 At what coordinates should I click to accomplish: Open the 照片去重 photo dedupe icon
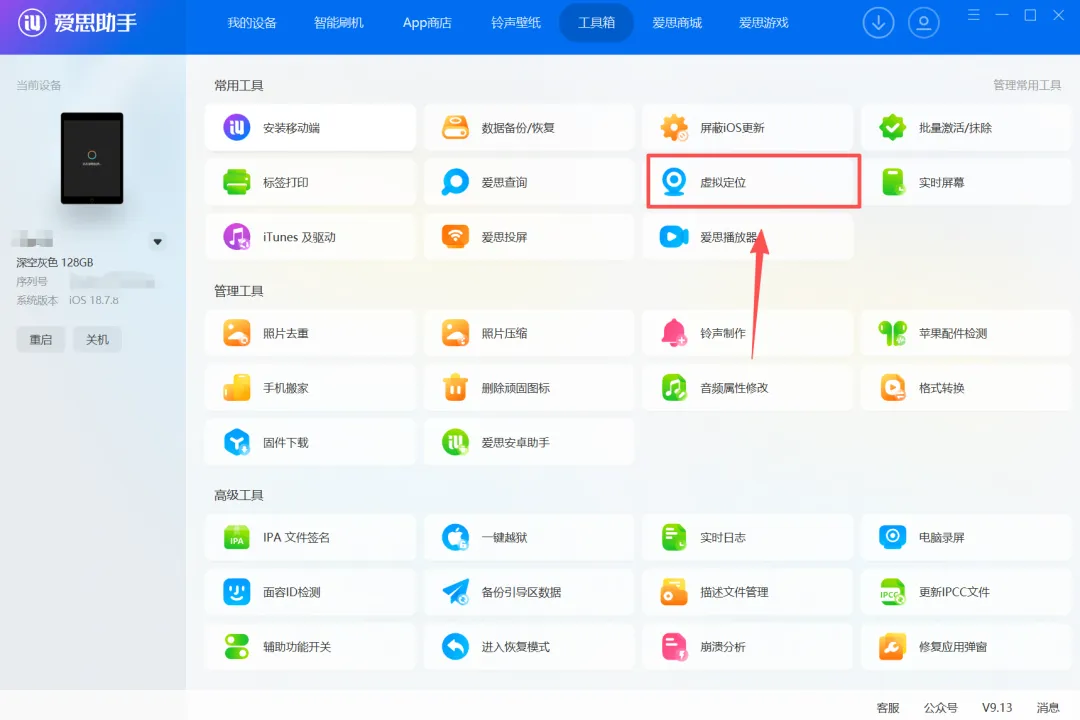pos(236,333)
